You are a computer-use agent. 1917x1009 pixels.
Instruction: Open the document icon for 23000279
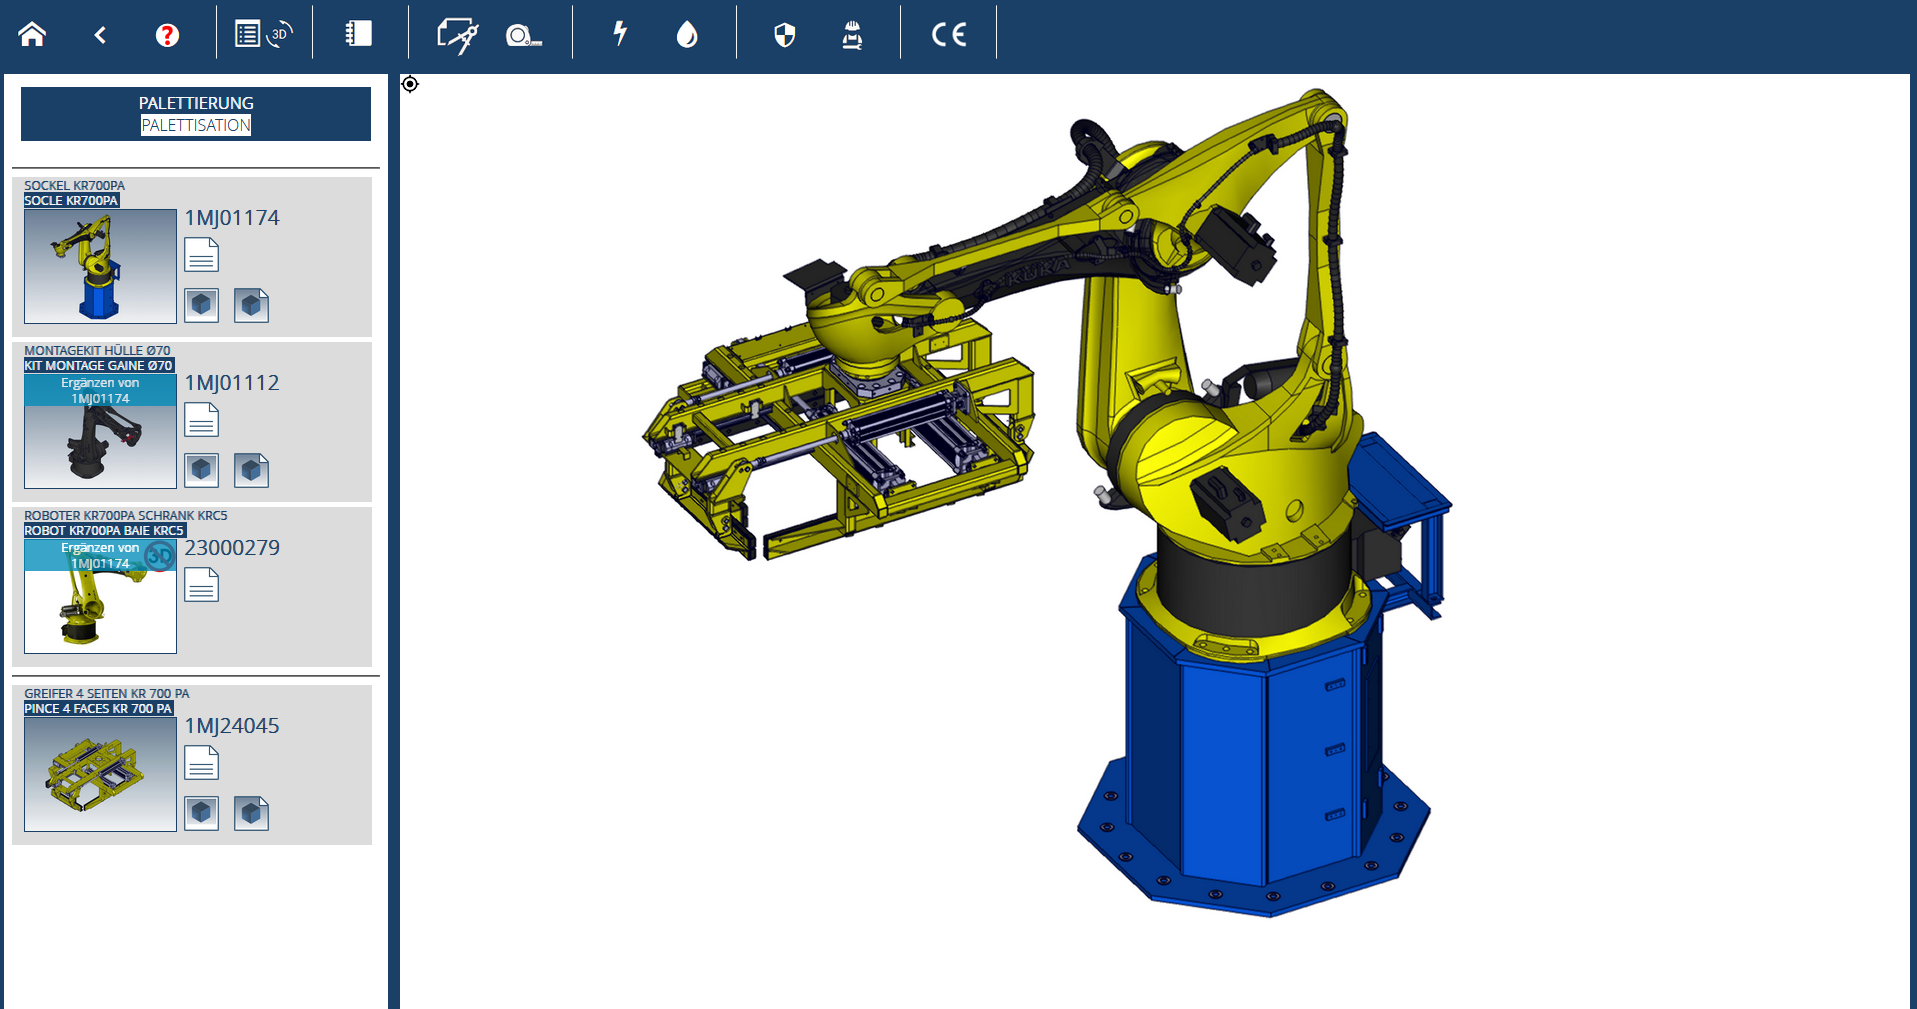pos(201,585)
